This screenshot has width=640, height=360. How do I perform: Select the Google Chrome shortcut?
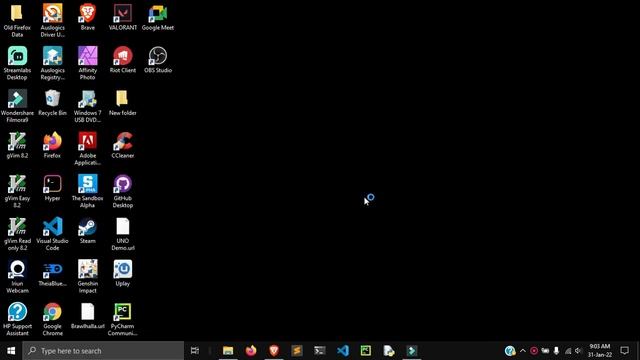pos(52,319)
